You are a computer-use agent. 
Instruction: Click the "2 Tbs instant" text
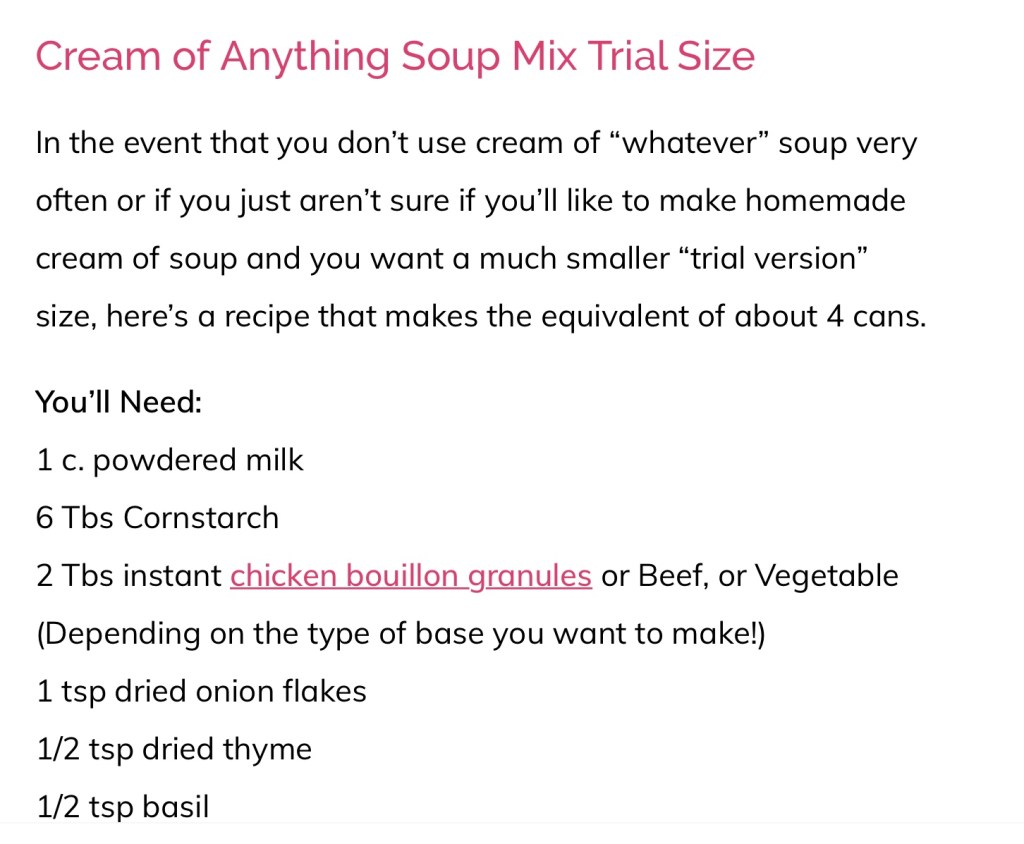[x=128, y=577]
